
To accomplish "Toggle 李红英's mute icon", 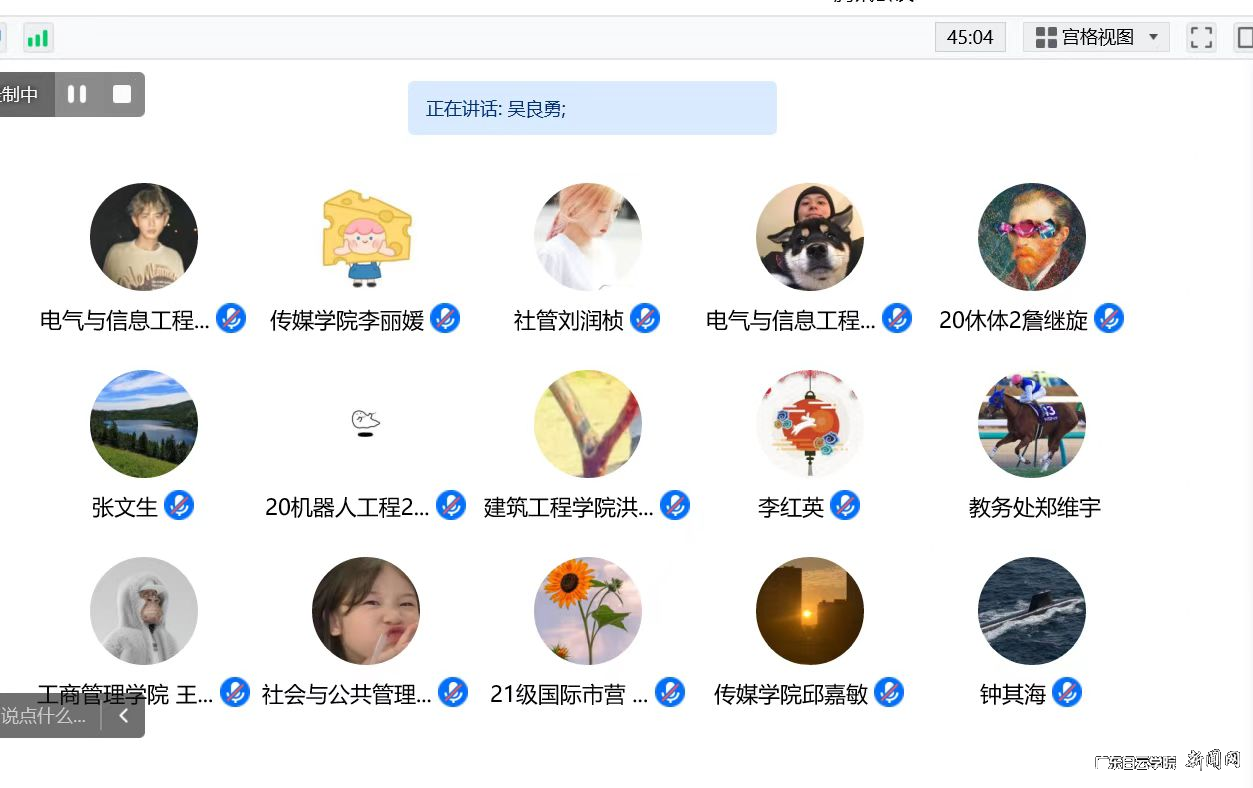I will point(846,506).
